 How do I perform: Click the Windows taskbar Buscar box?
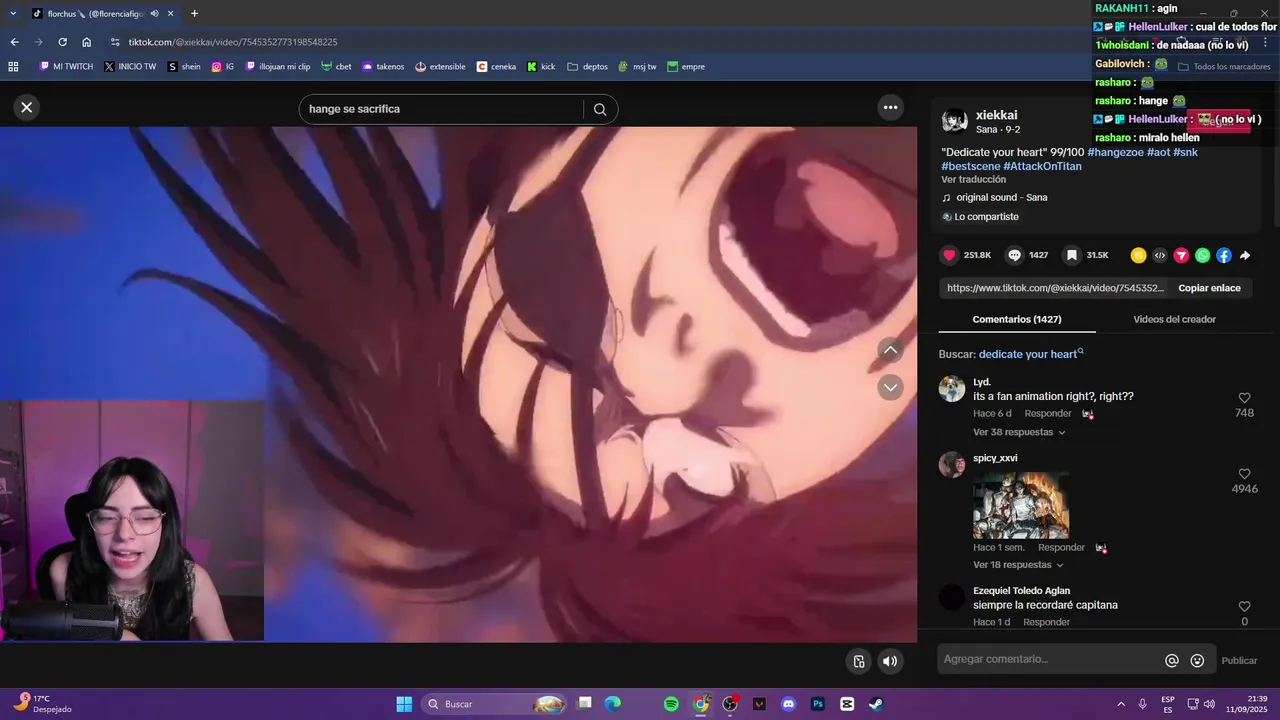495,704
